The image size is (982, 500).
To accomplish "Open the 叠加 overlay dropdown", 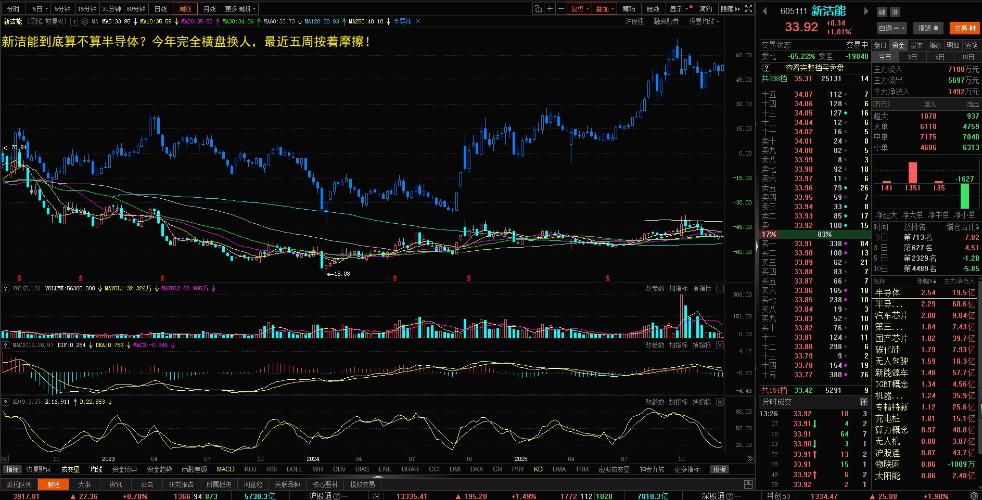I will click(x=604, y=9).
